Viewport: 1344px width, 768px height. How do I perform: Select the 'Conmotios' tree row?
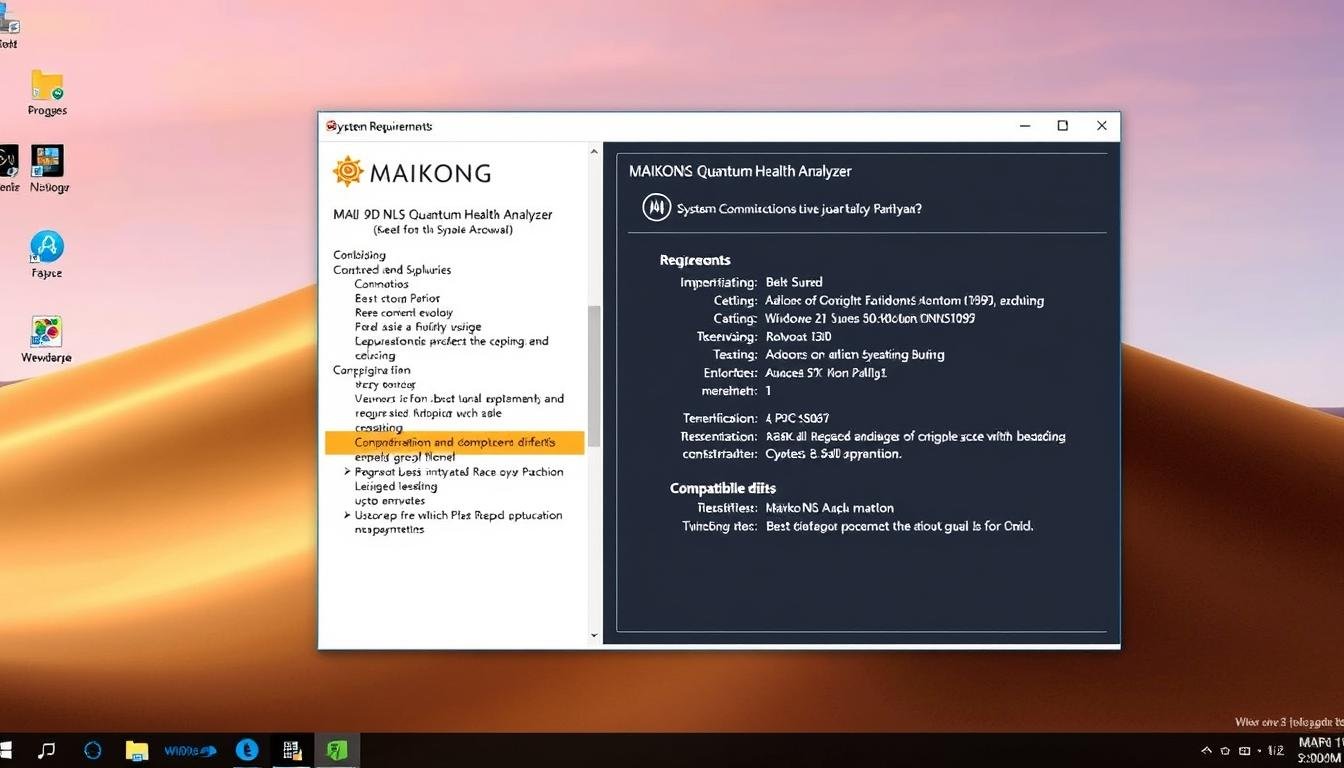click(x=381, y=284)
